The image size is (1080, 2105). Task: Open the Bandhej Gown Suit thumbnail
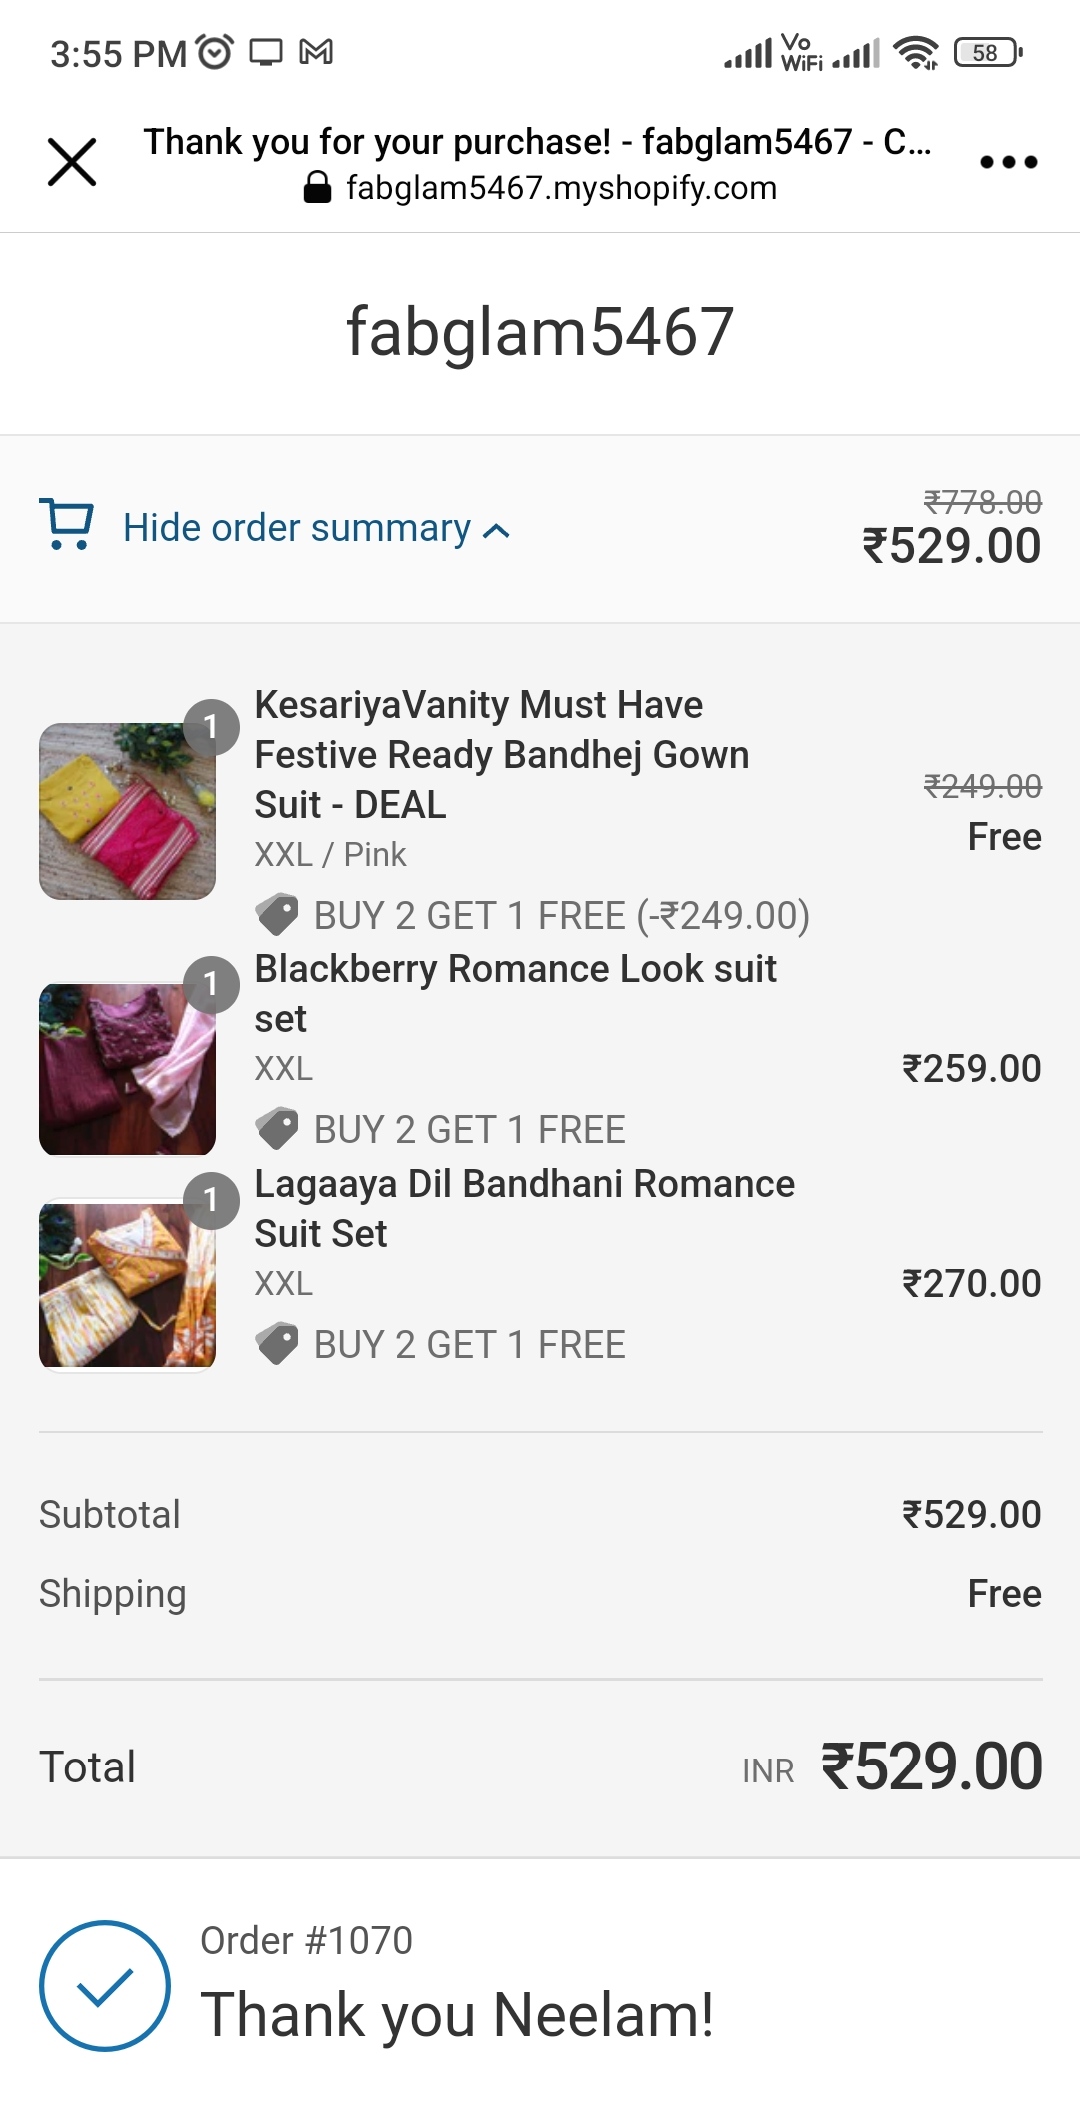tap(127, 811)
